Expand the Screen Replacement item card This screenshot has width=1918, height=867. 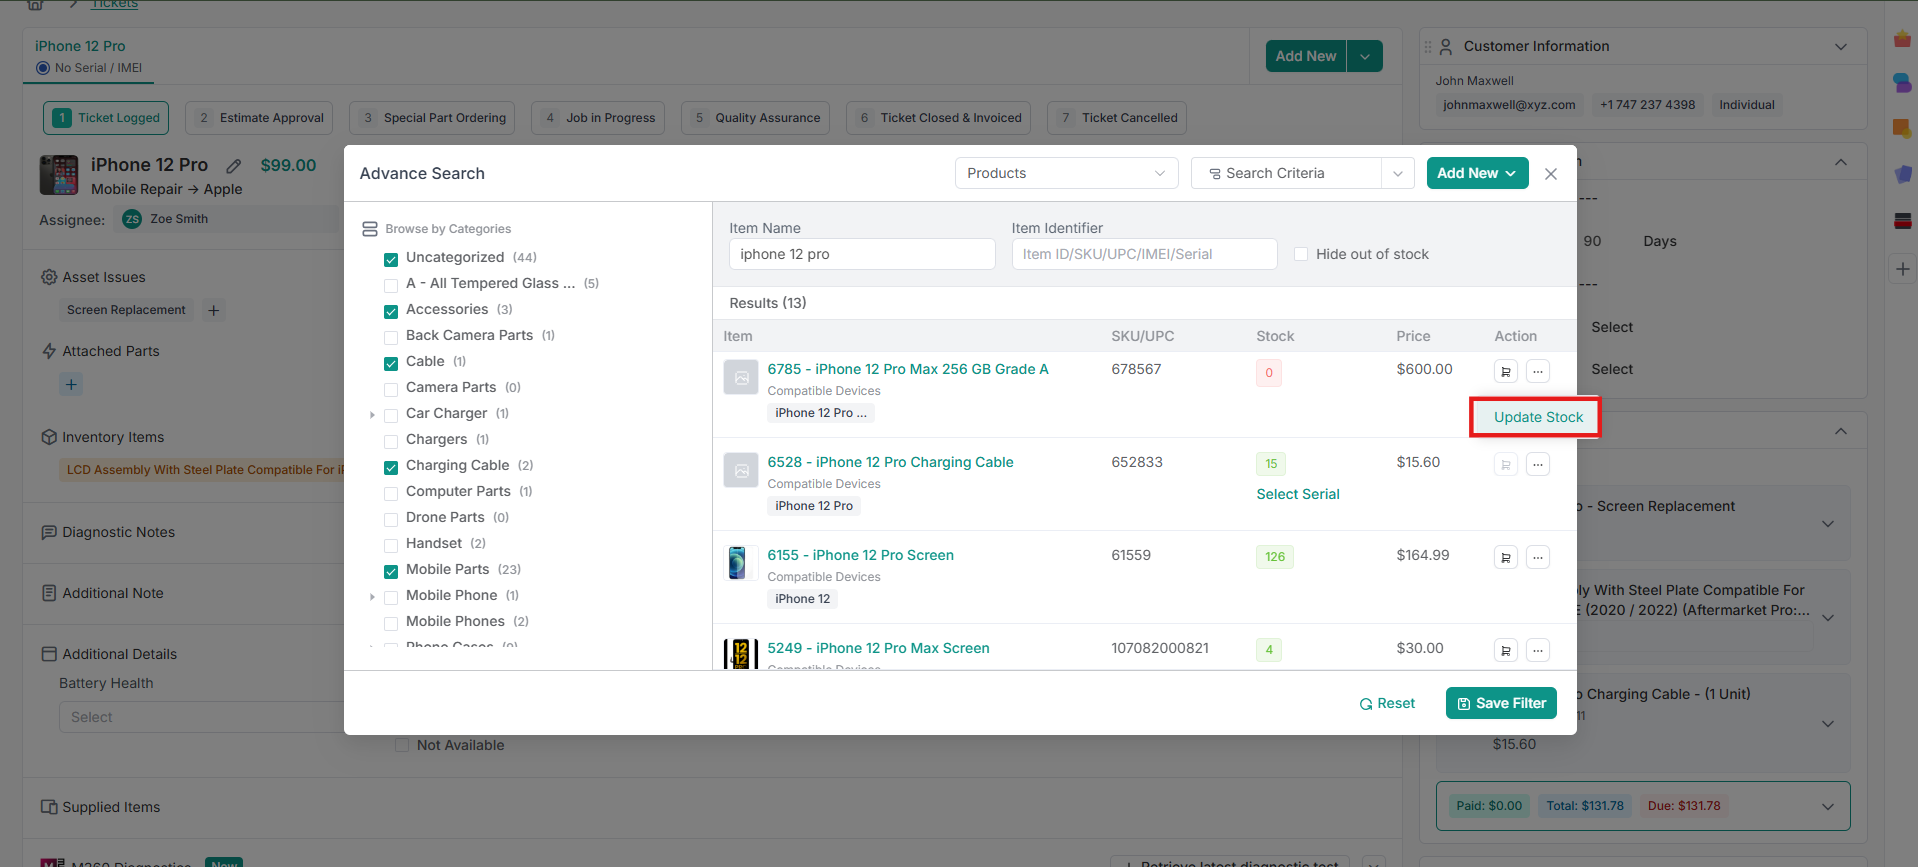[x=1828, y=523]
